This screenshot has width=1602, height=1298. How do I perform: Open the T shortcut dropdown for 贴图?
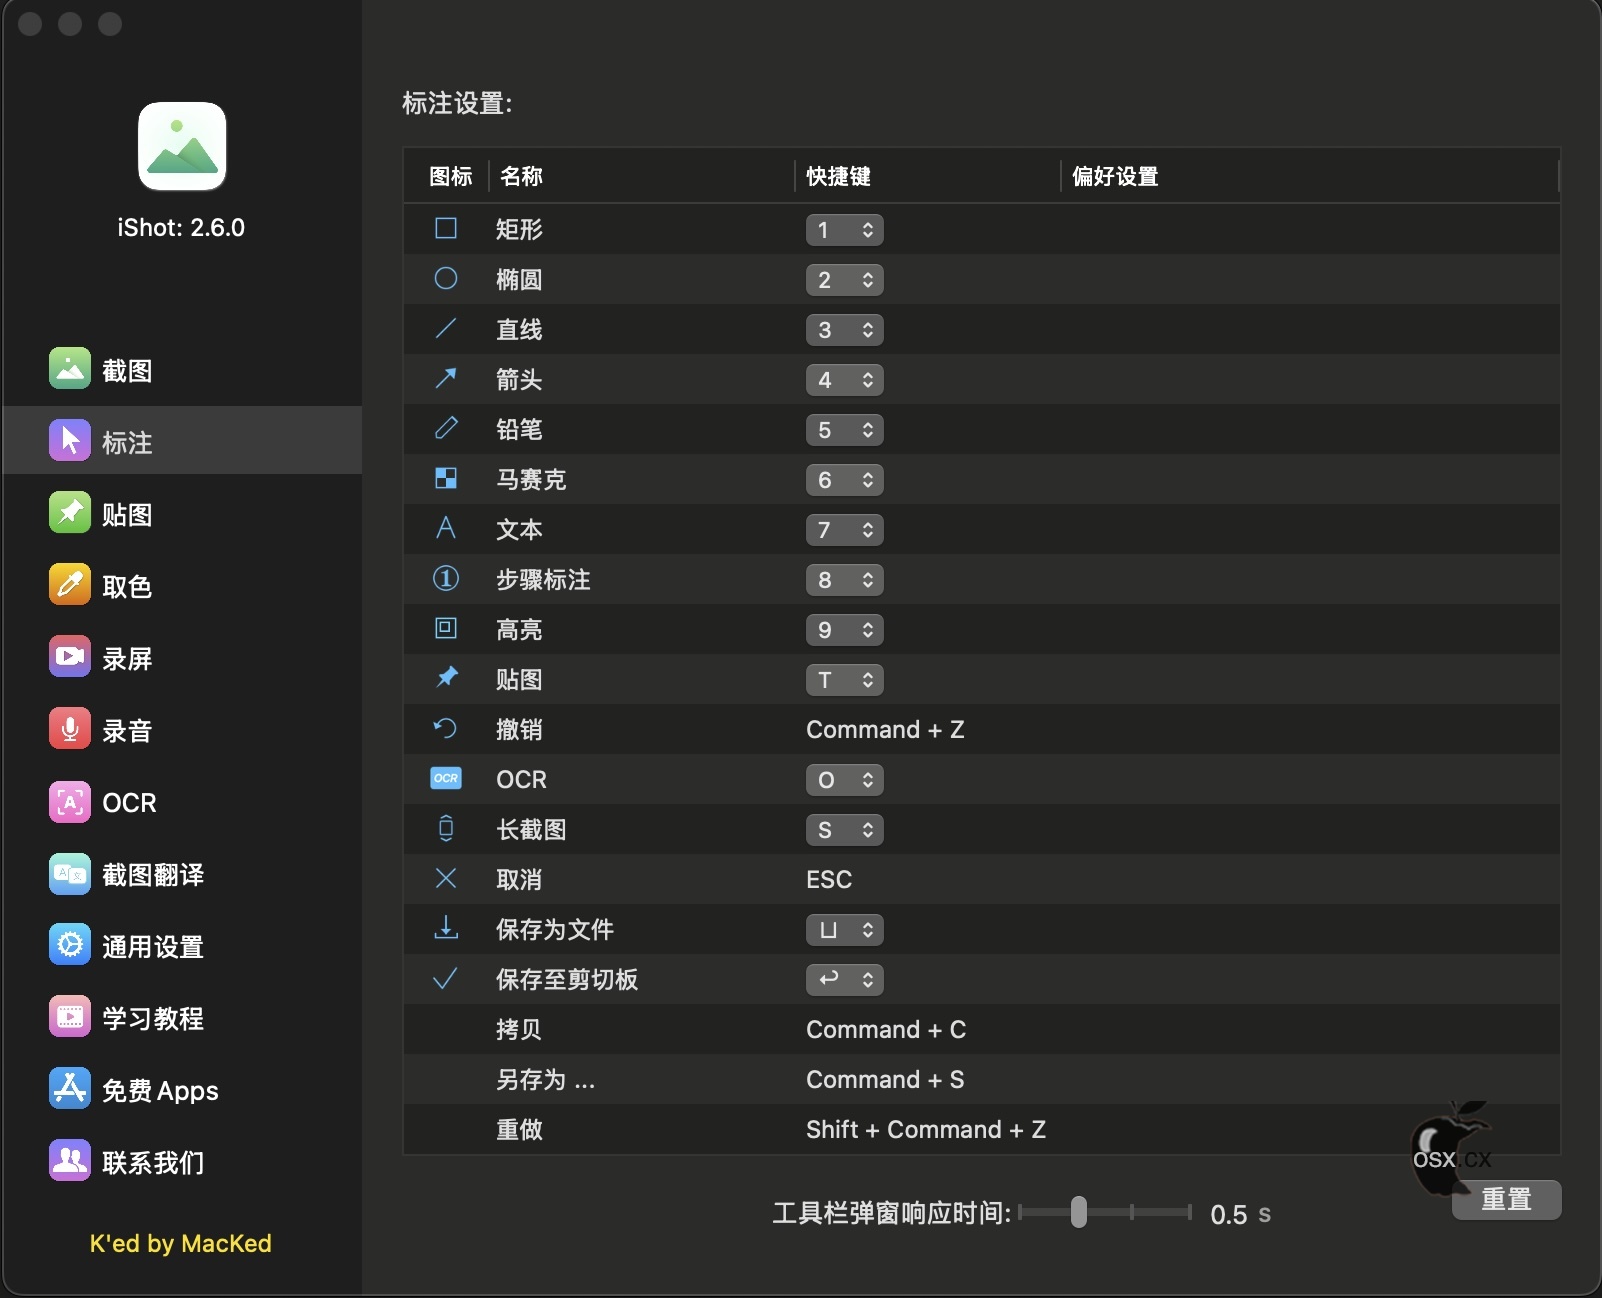tap(845, 680)
